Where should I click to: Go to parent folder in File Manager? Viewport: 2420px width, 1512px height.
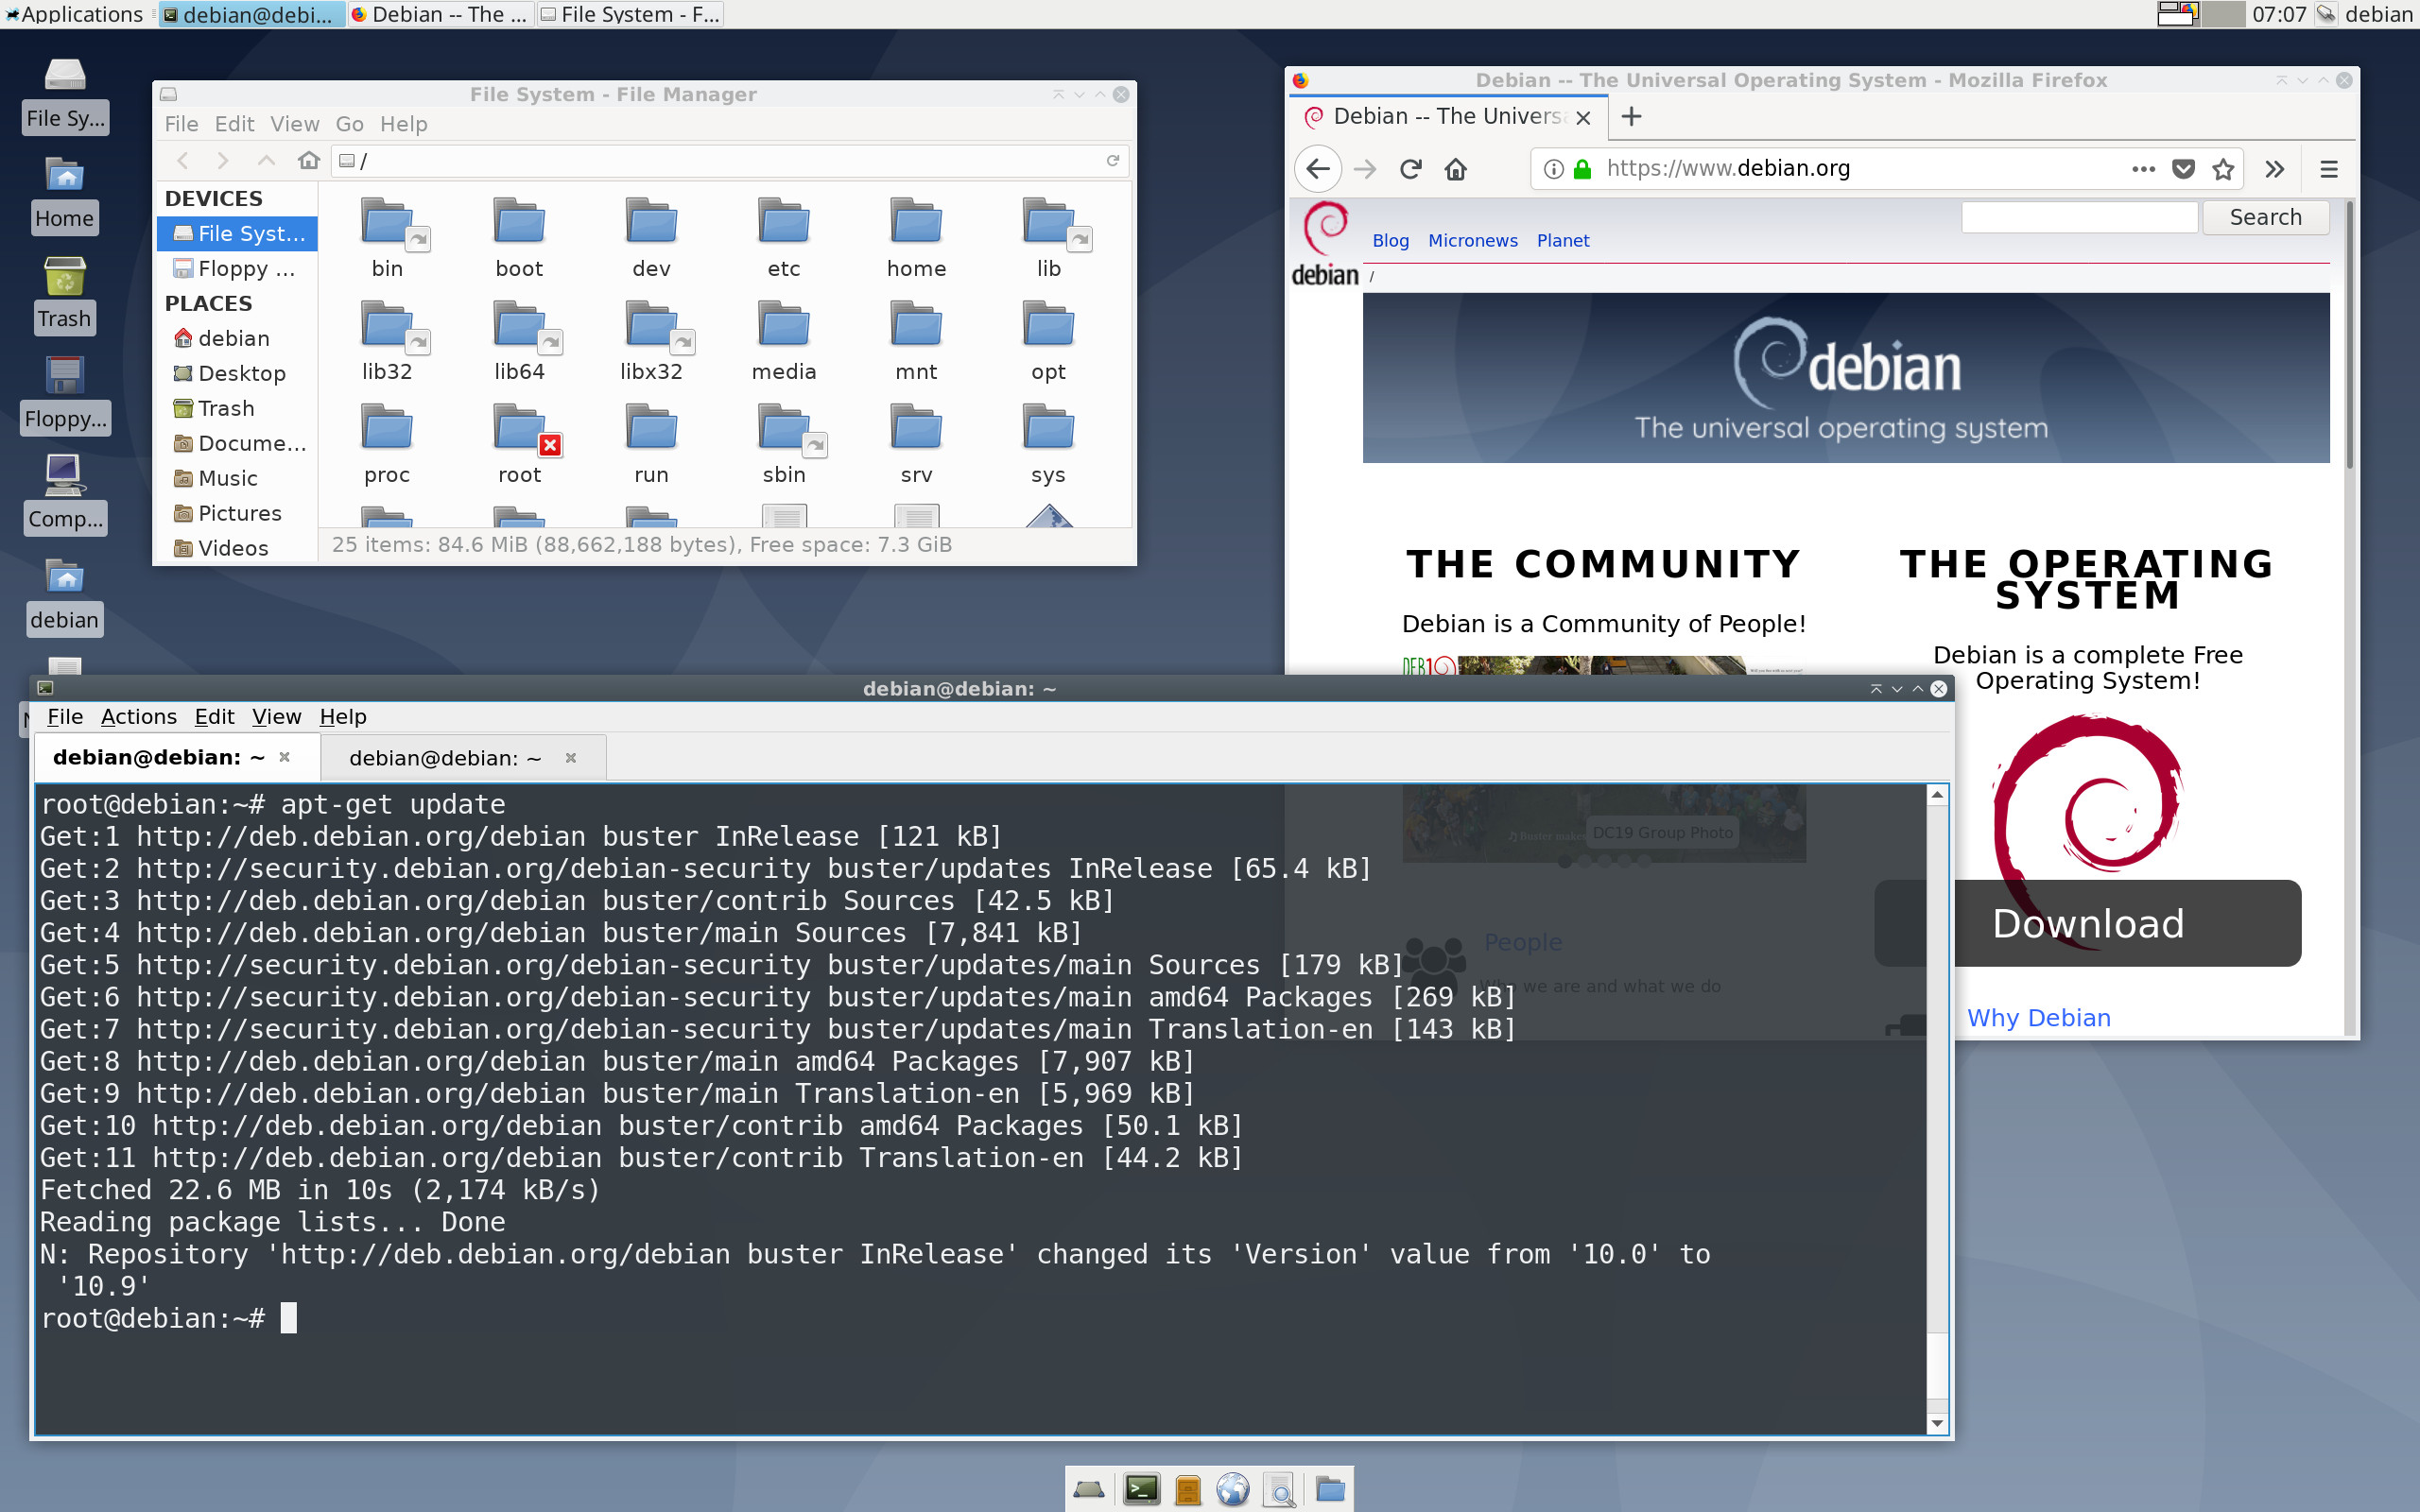click(x=266, y=161)
